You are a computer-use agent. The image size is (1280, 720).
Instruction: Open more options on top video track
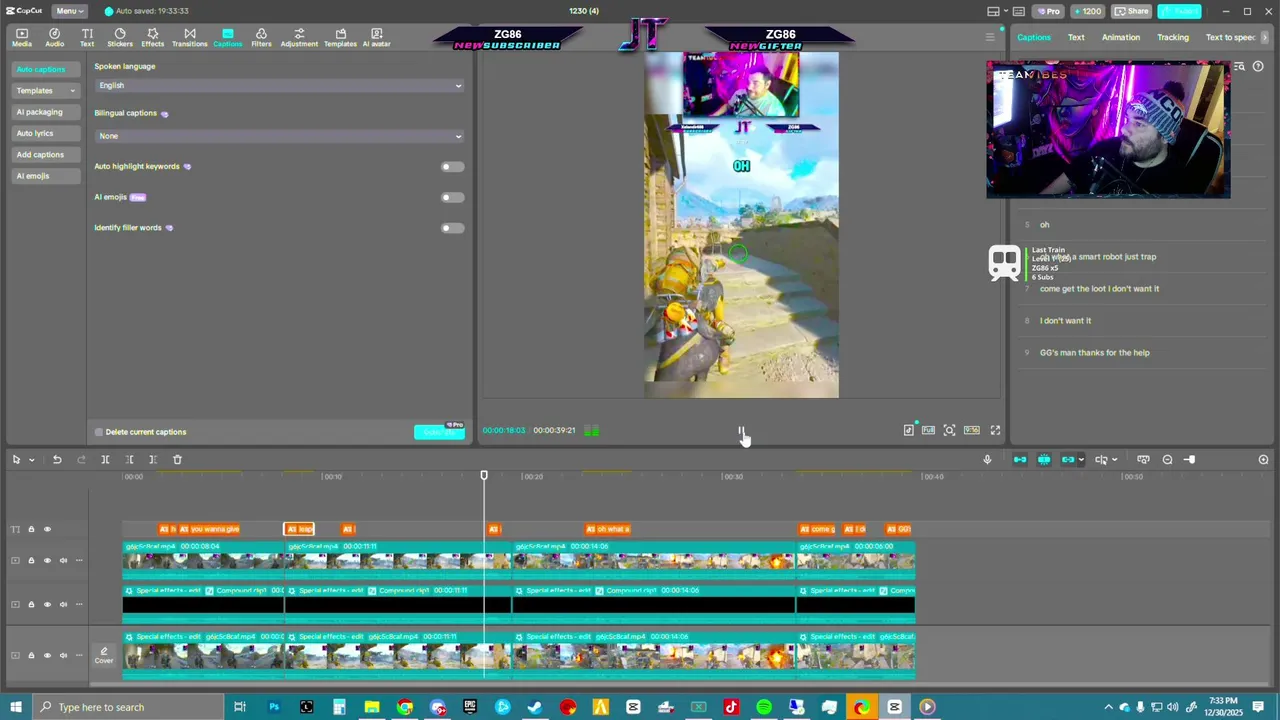coord(79,560)
